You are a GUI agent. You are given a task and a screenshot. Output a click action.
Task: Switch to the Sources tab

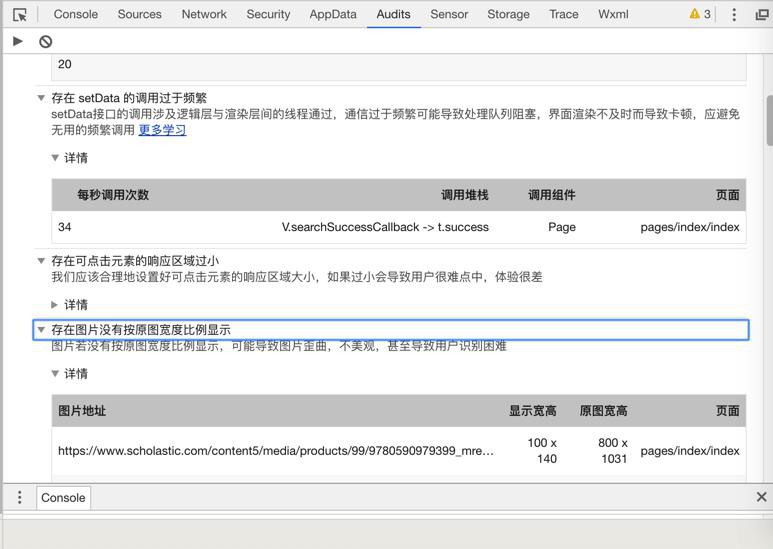(x=140, y=14)
